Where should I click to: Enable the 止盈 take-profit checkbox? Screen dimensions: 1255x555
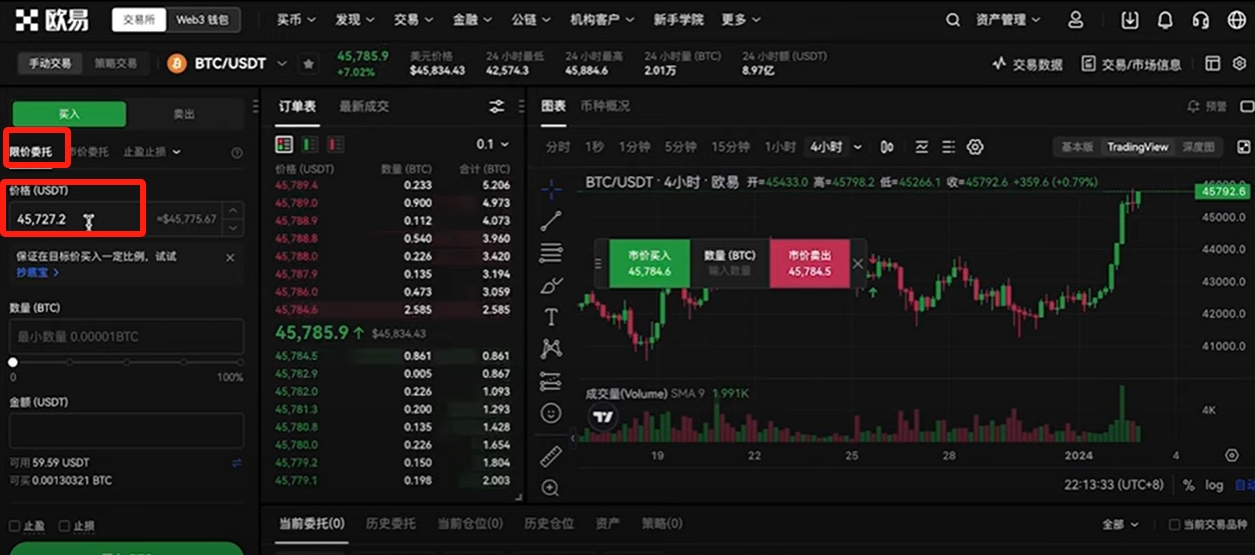tap(14, 526)
